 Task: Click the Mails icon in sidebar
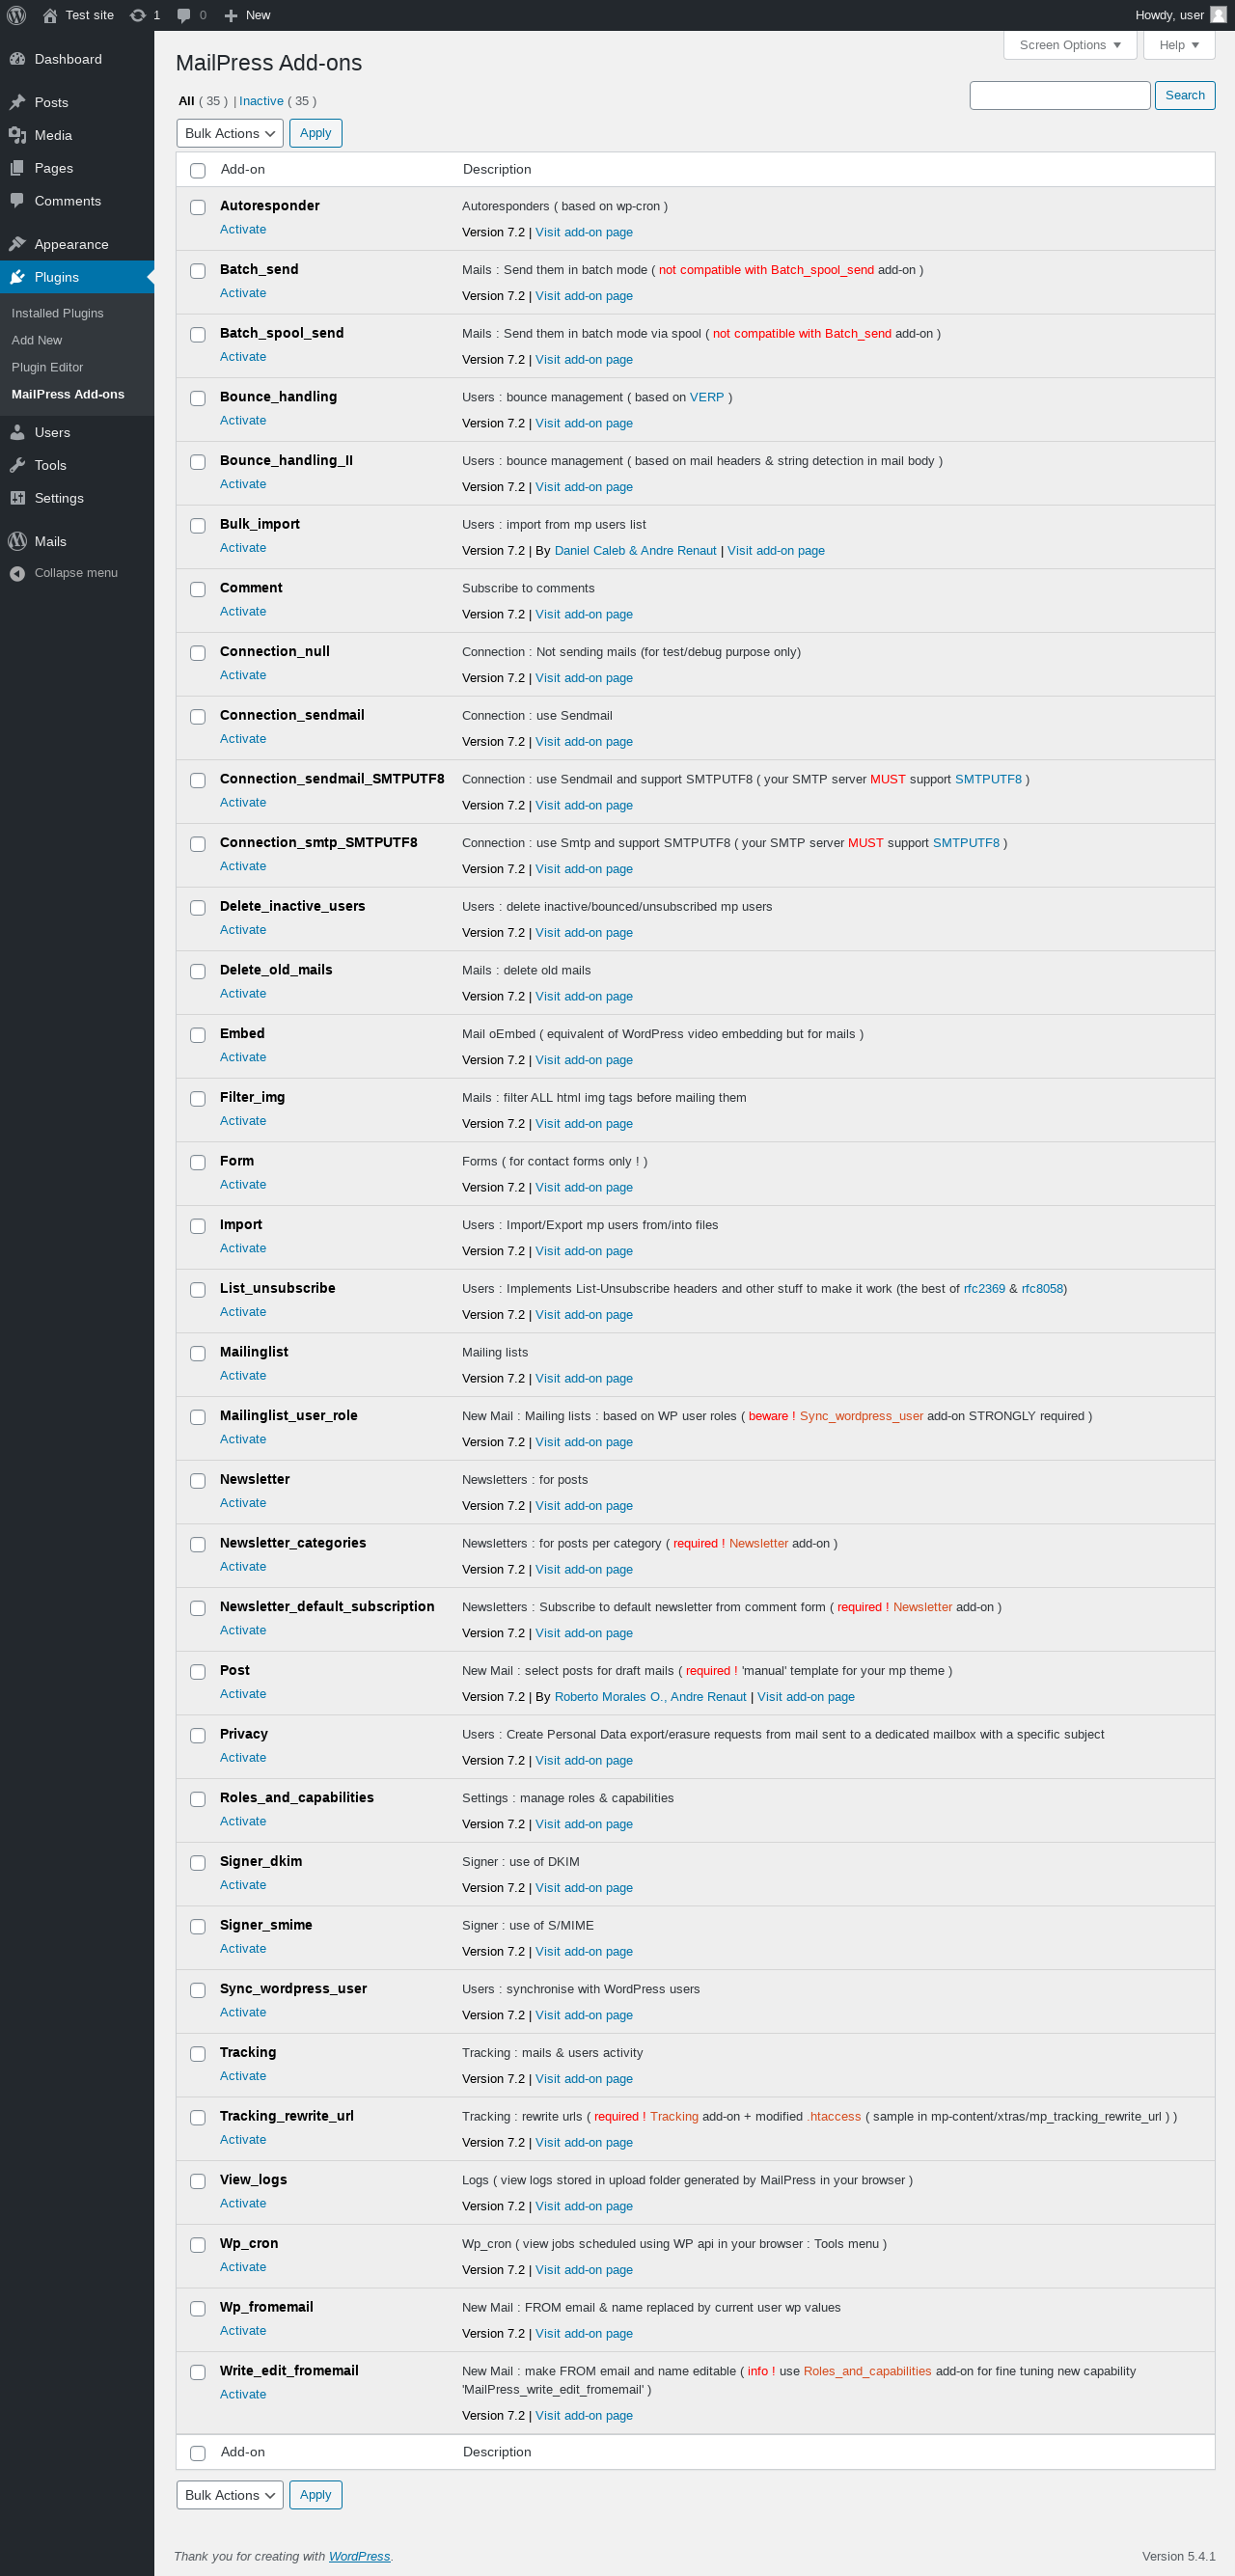tap(17, 541)
